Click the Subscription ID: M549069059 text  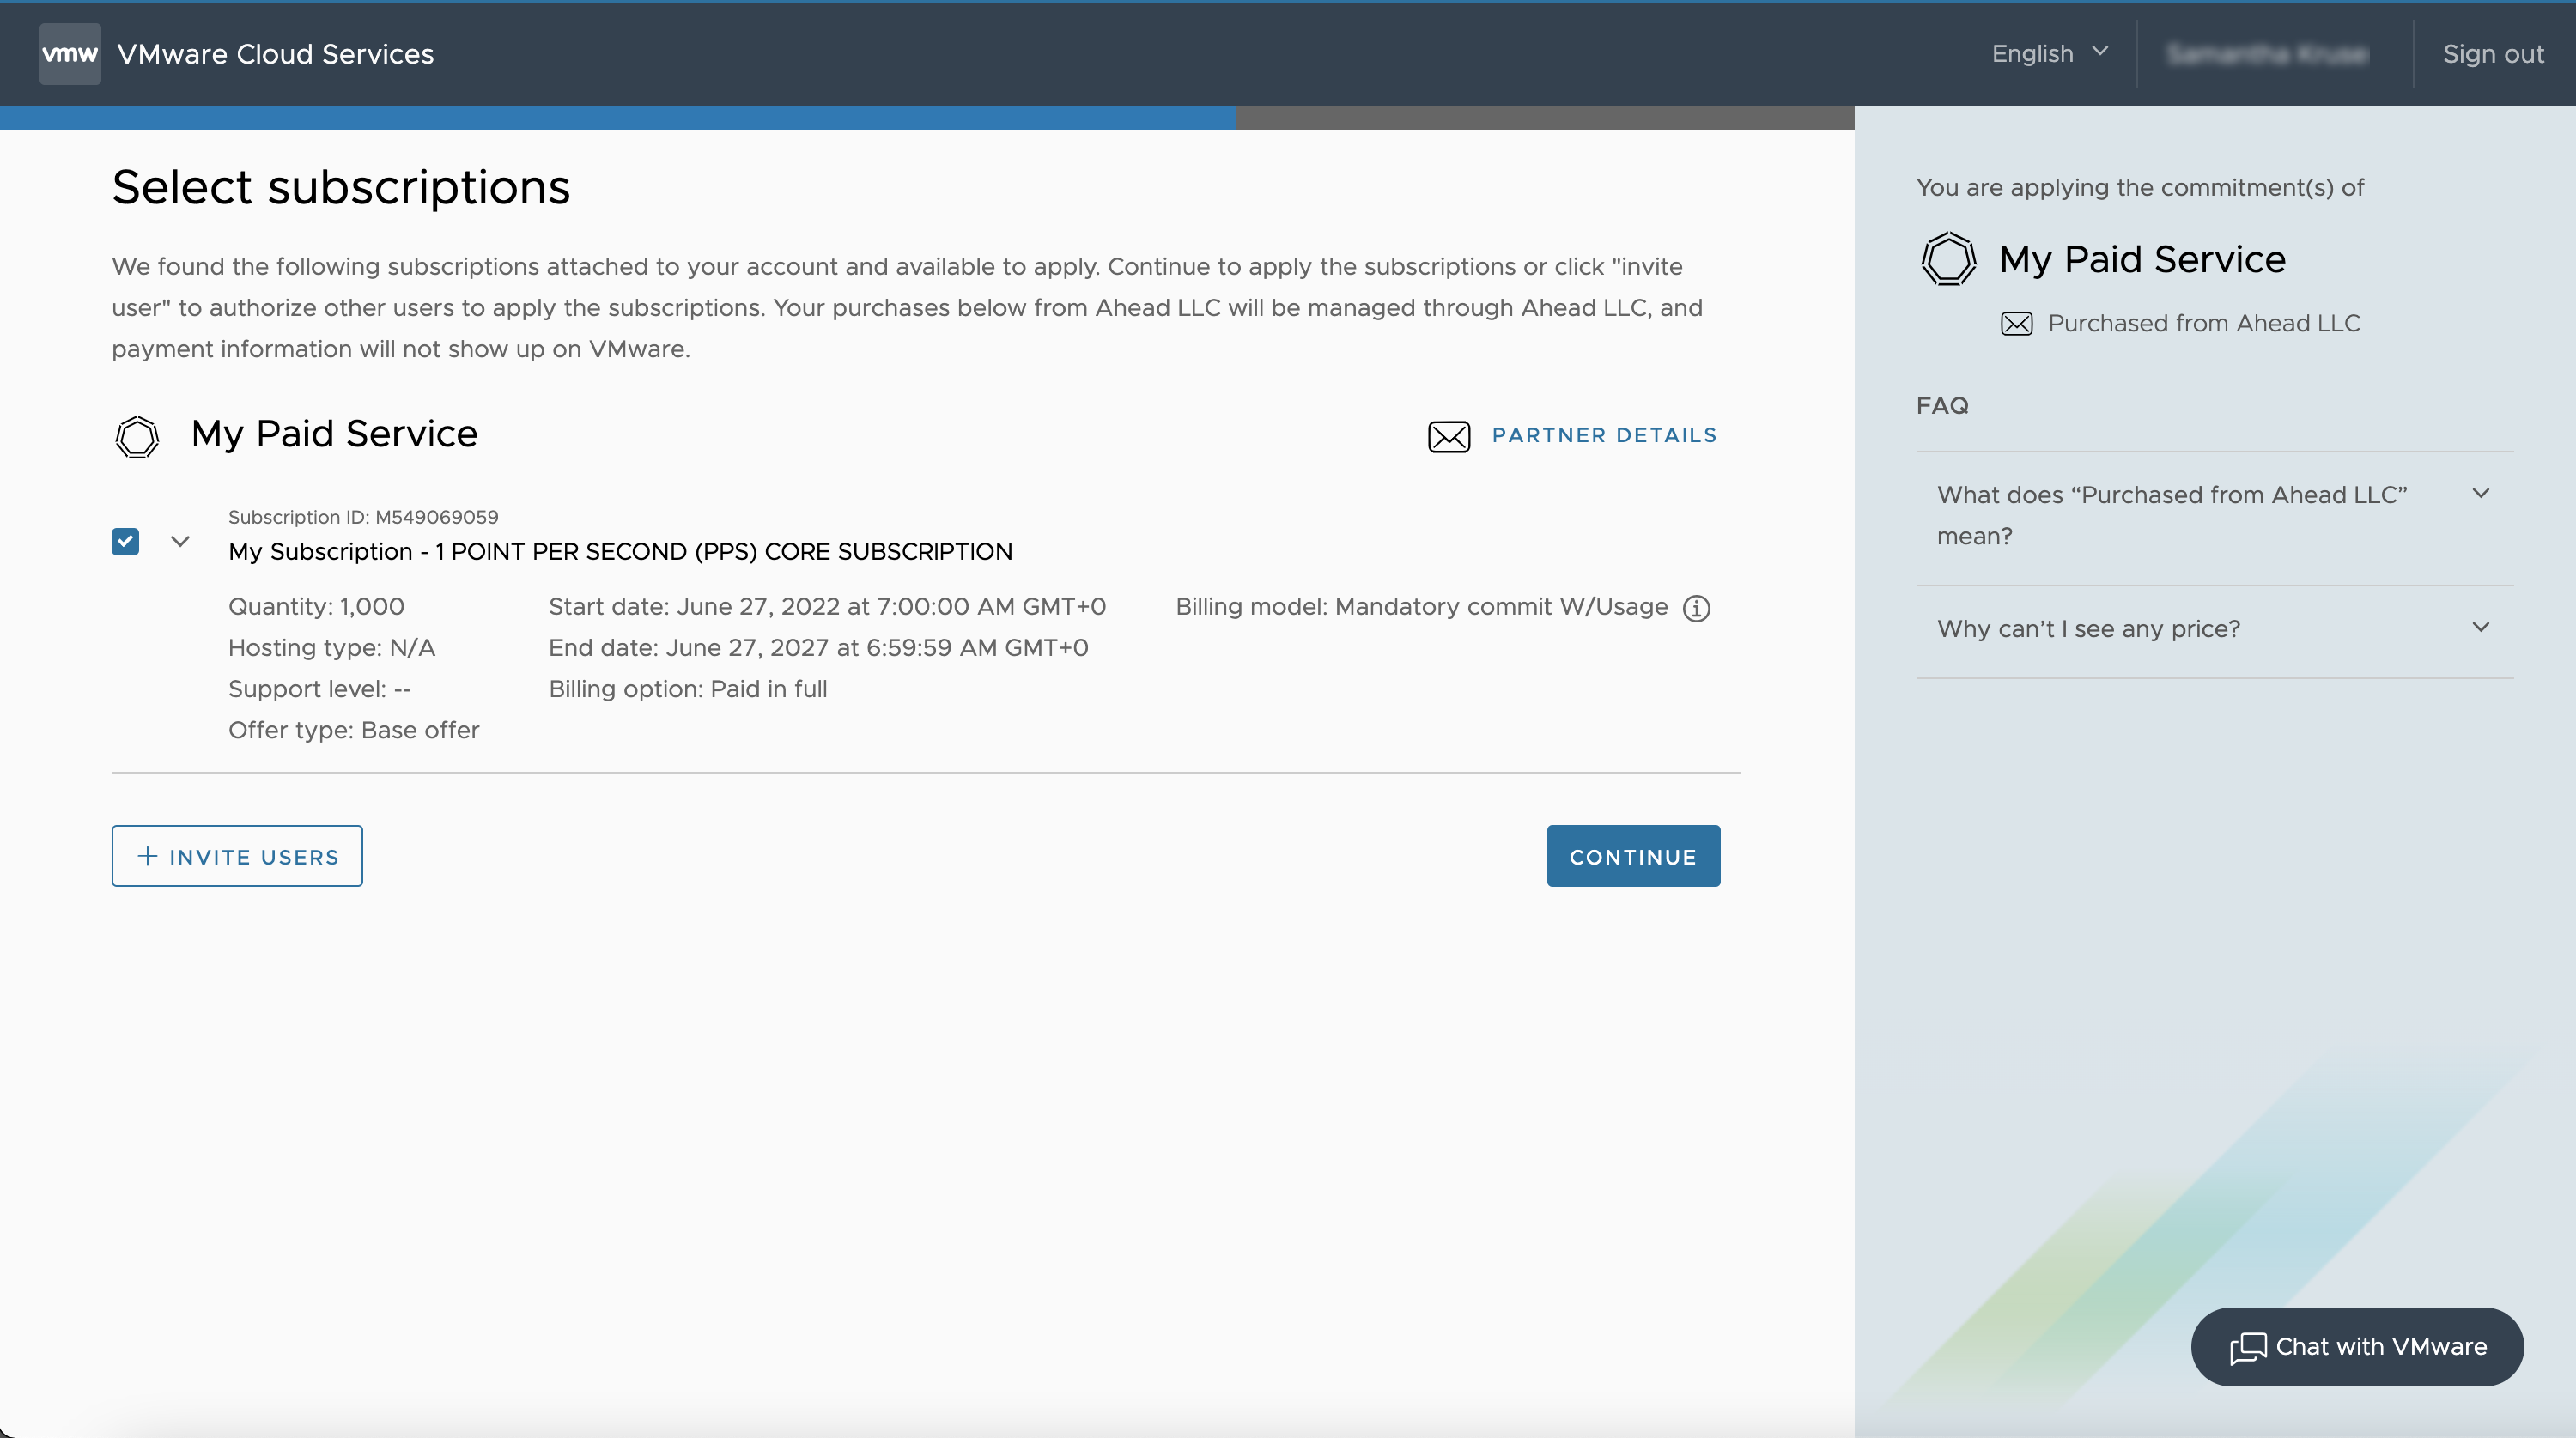[363, 517]
